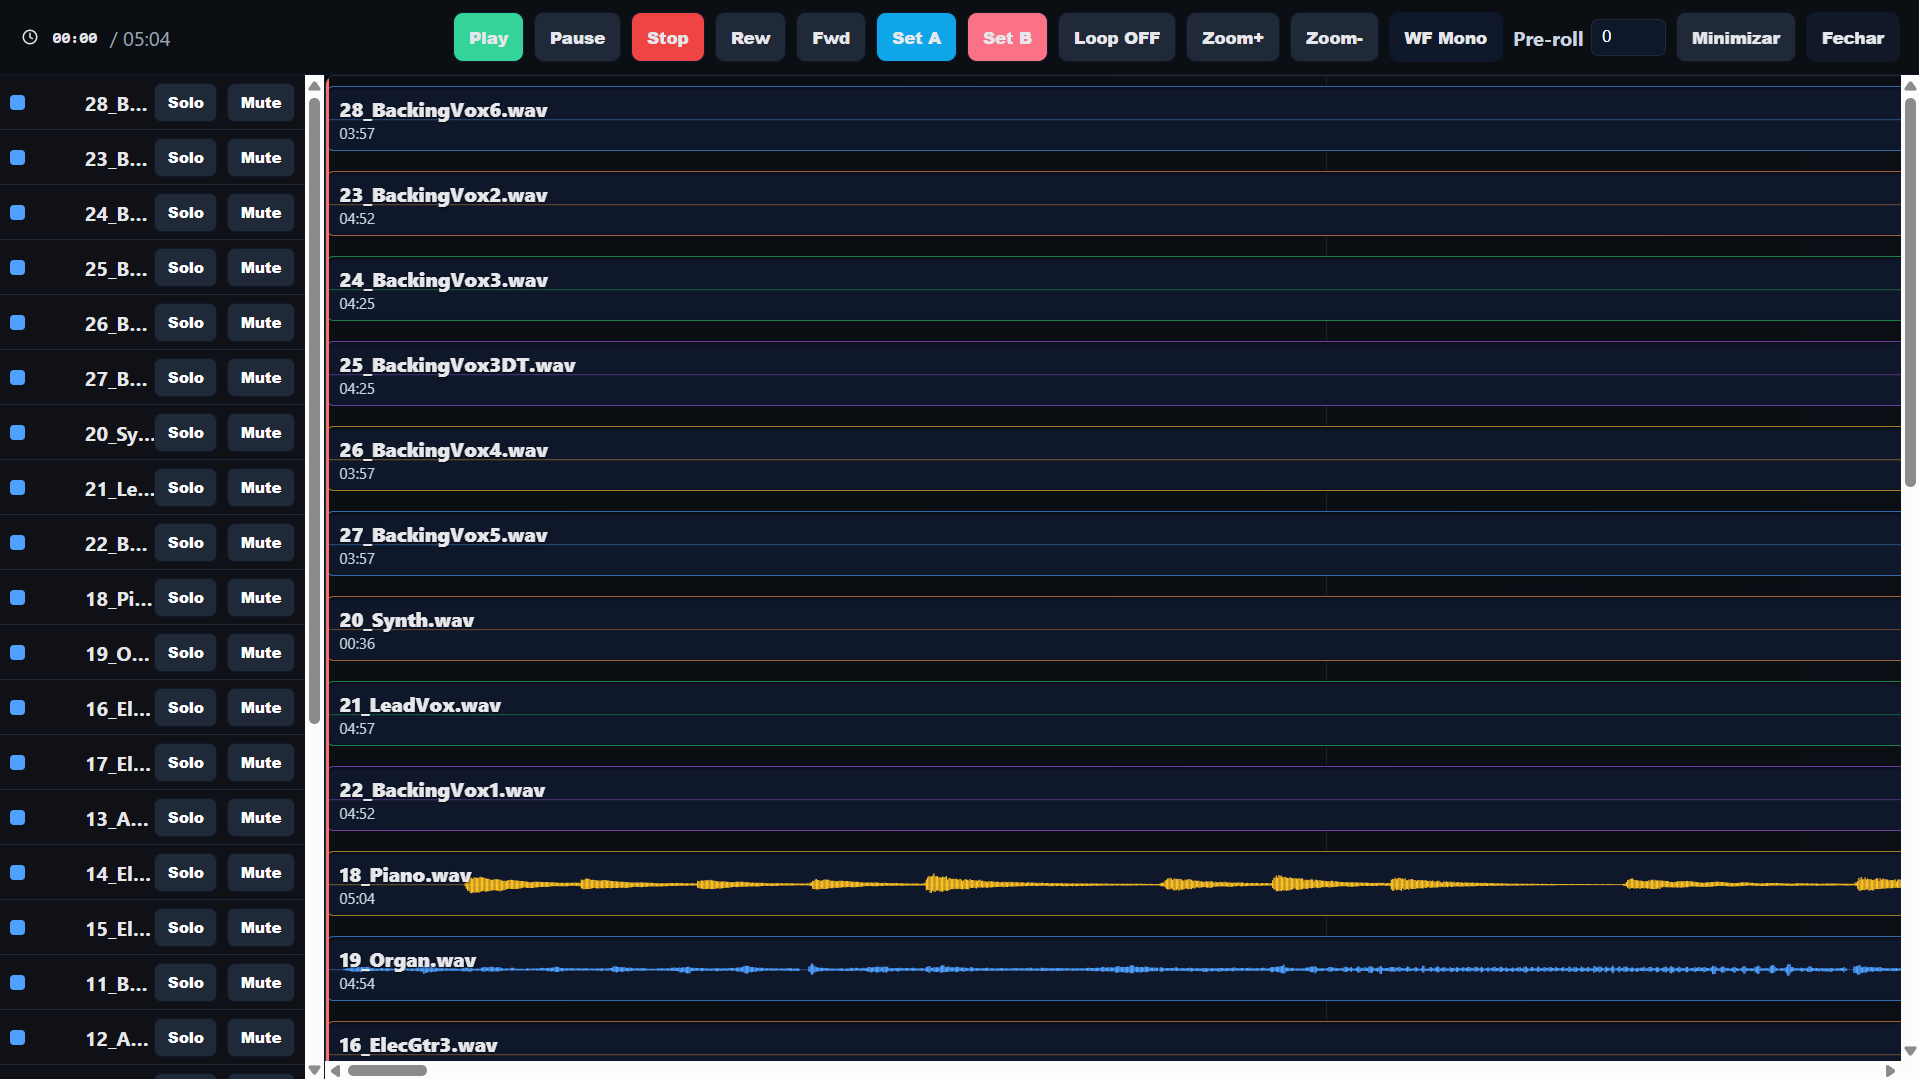
Task: Toggle the blue checkbox for 21_Le... track
Action: (17, 488)
